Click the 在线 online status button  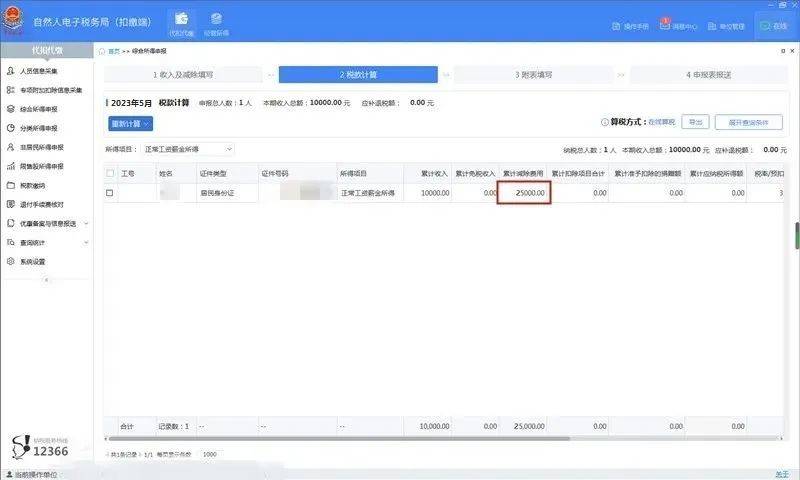click(x=773, y=27)
